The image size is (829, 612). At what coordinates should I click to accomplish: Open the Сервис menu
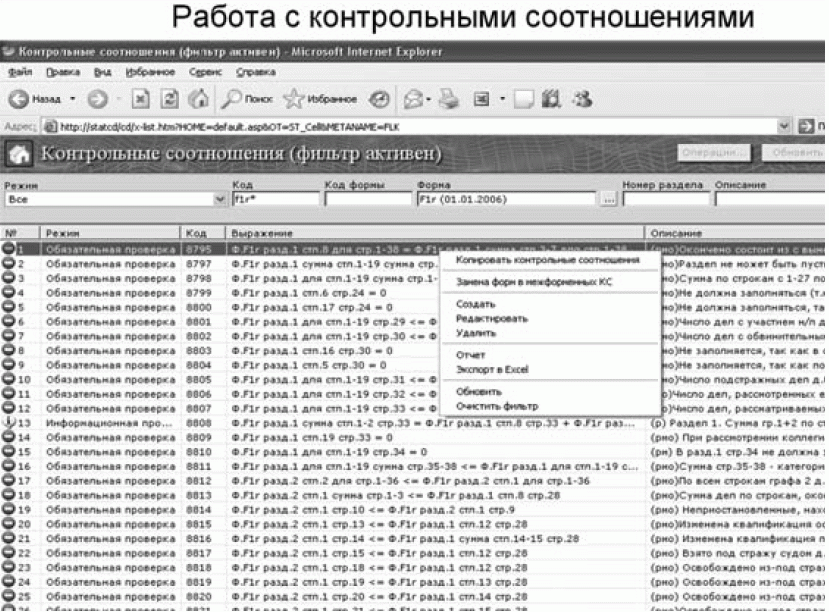205,72
